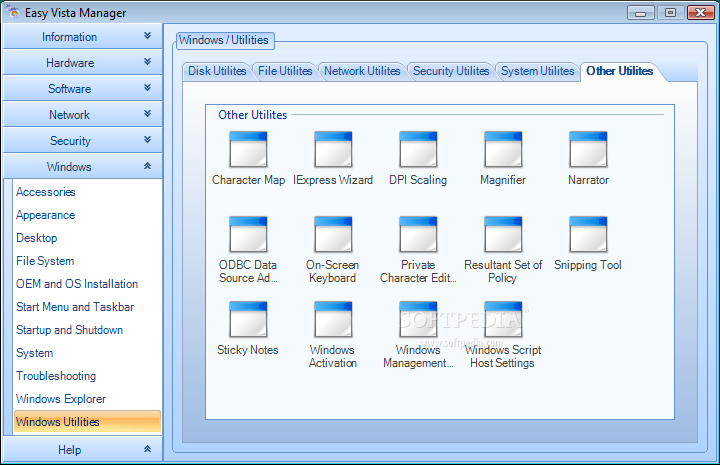
Task: Open Appearance under Windows
Action: pyautogui.click(x=45, y=215)
